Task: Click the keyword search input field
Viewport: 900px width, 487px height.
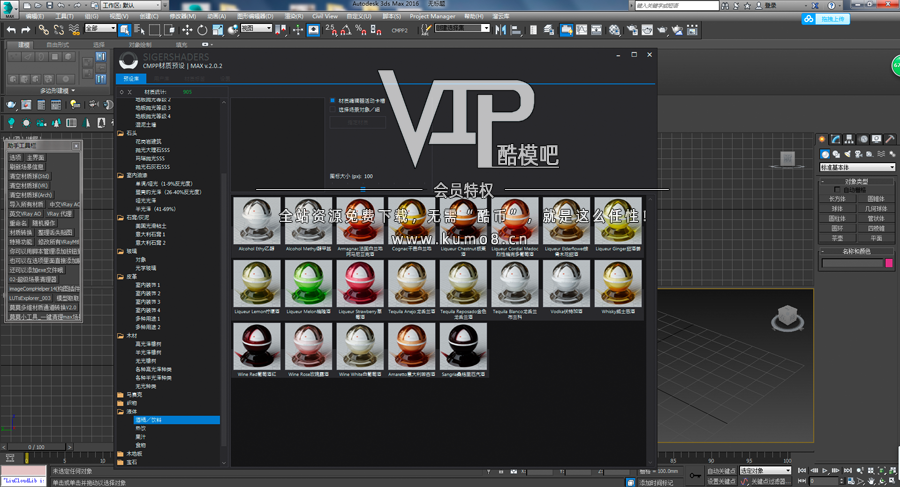Action: [x=677, y=5]
